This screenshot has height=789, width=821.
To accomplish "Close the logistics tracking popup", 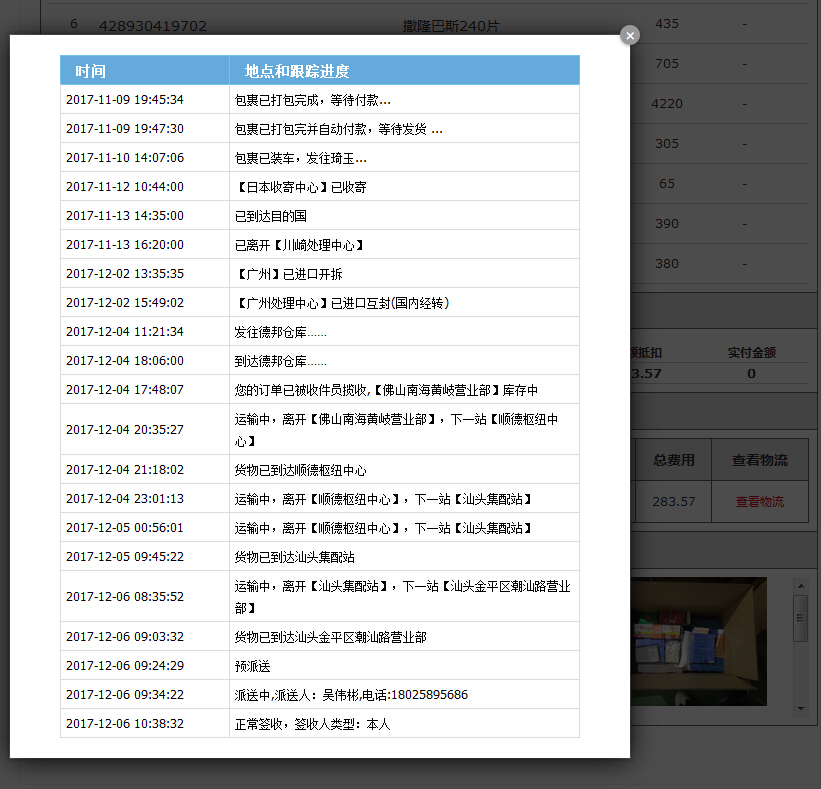I will point(630,35).
